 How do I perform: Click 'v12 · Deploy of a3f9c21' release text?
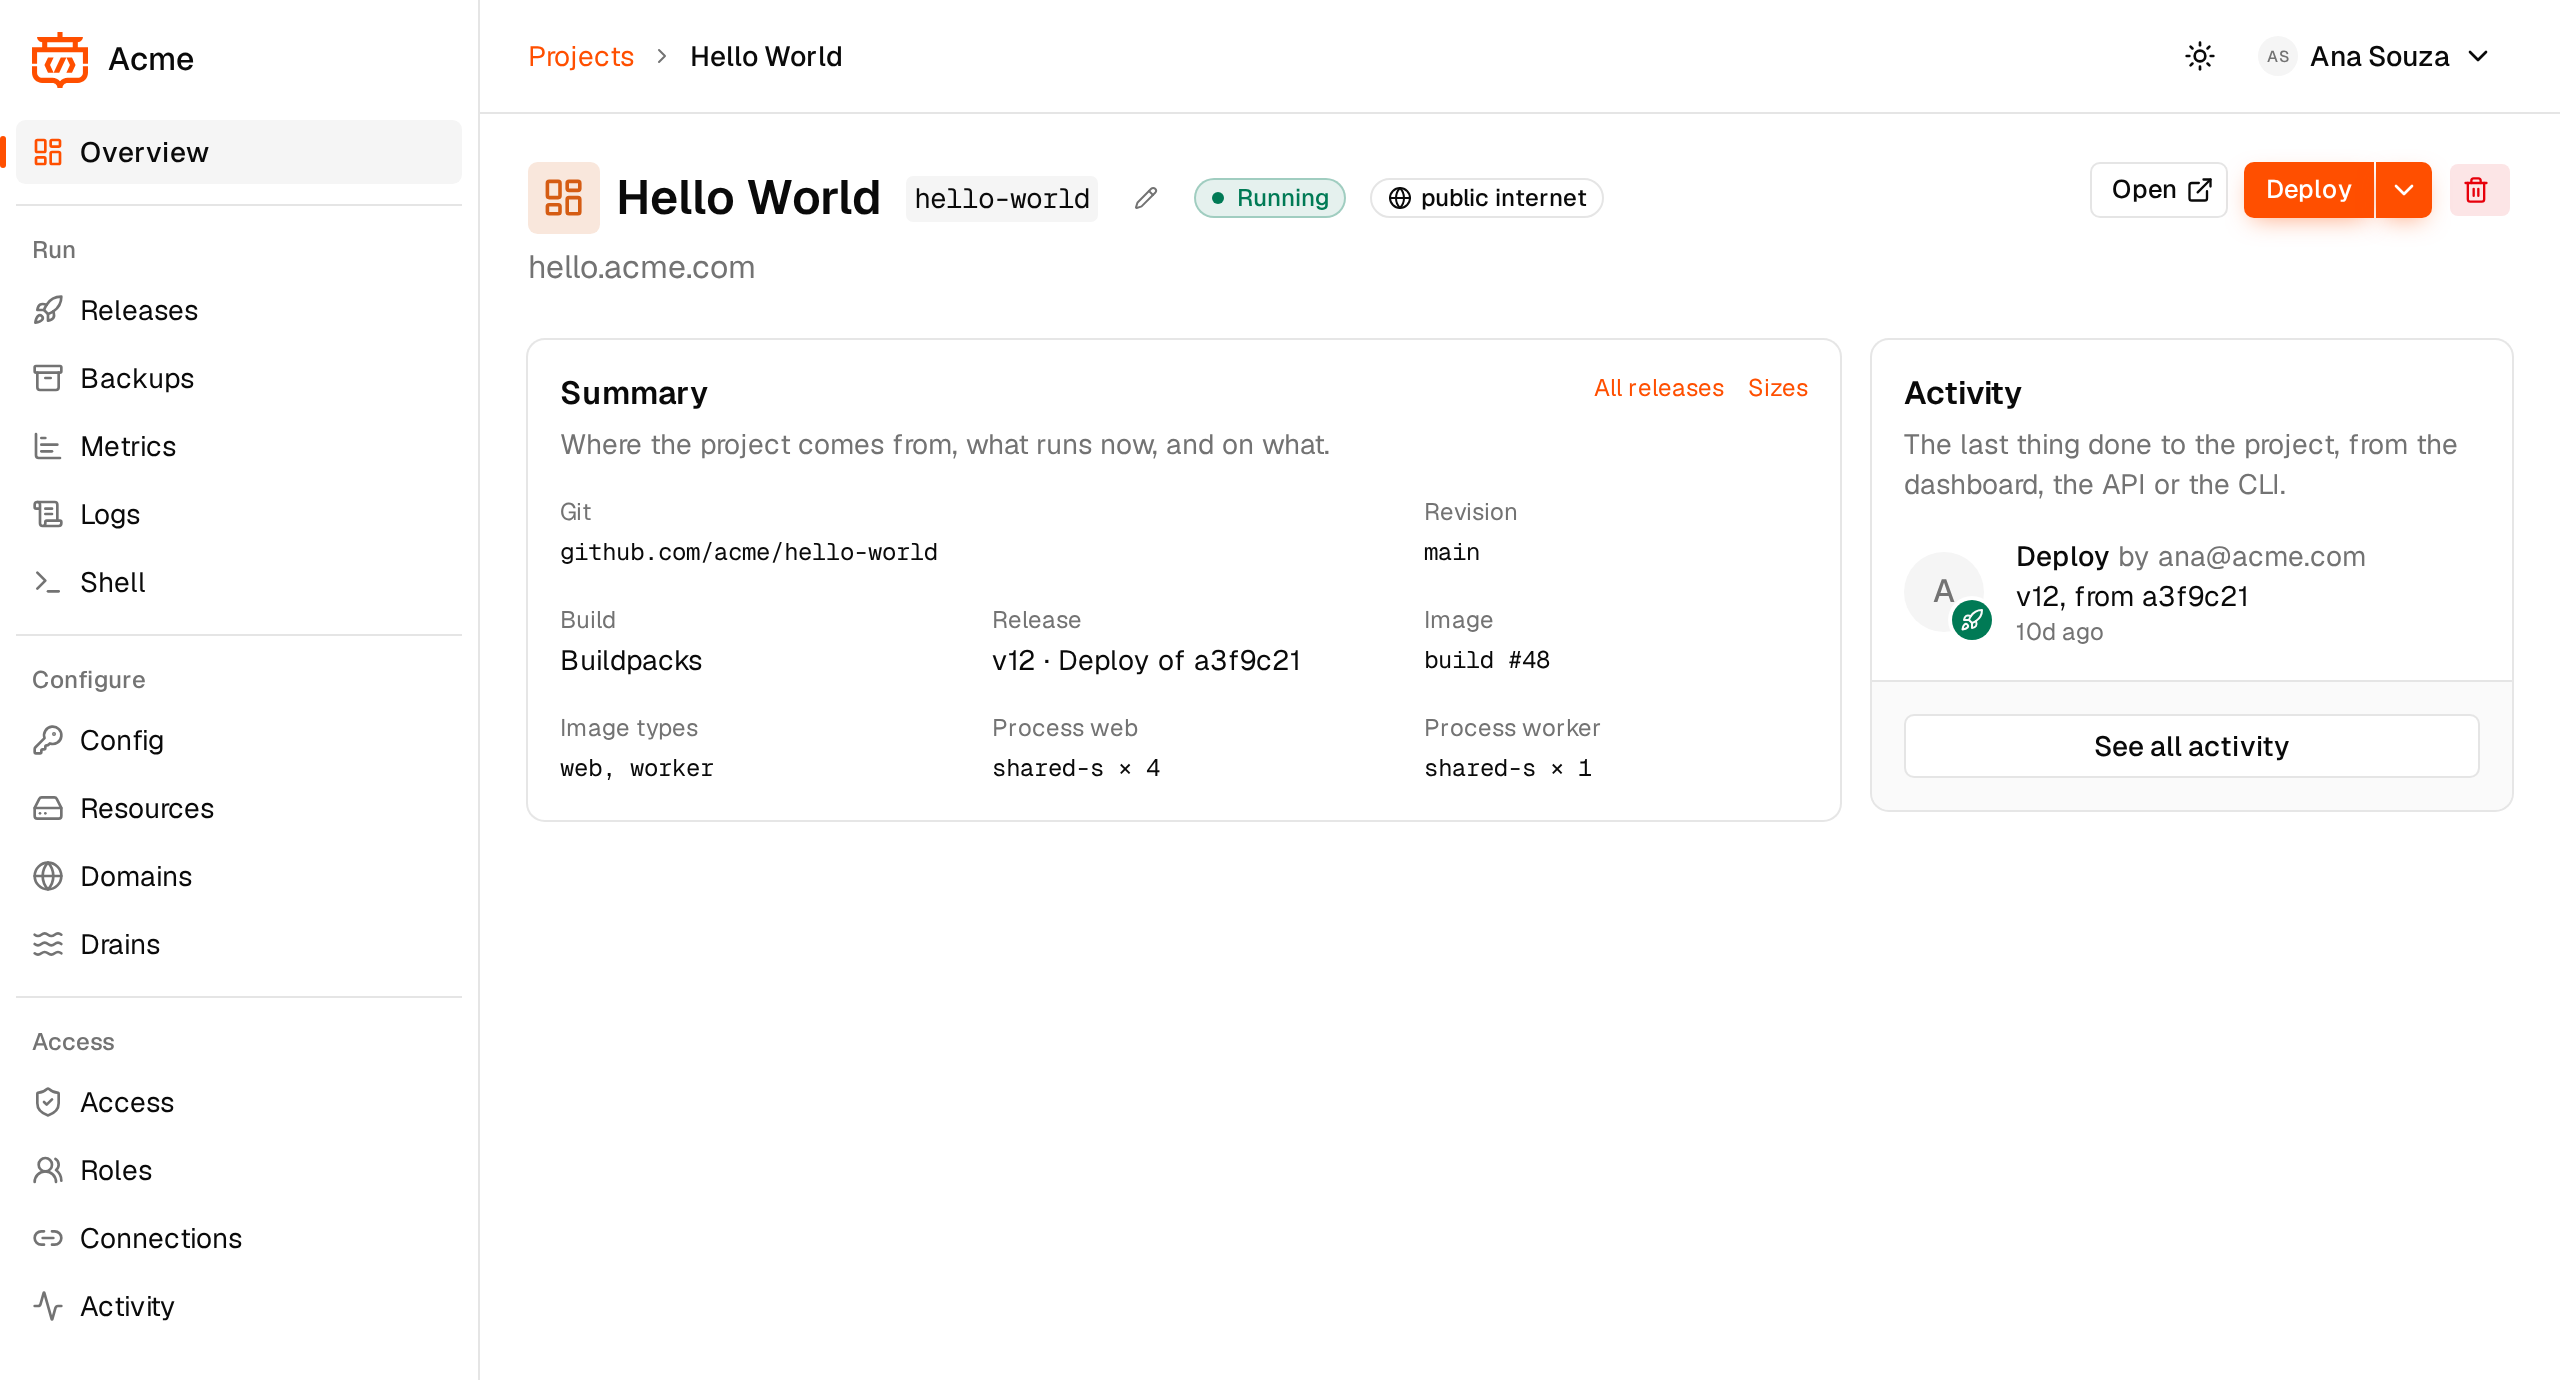coord(1146,660)
